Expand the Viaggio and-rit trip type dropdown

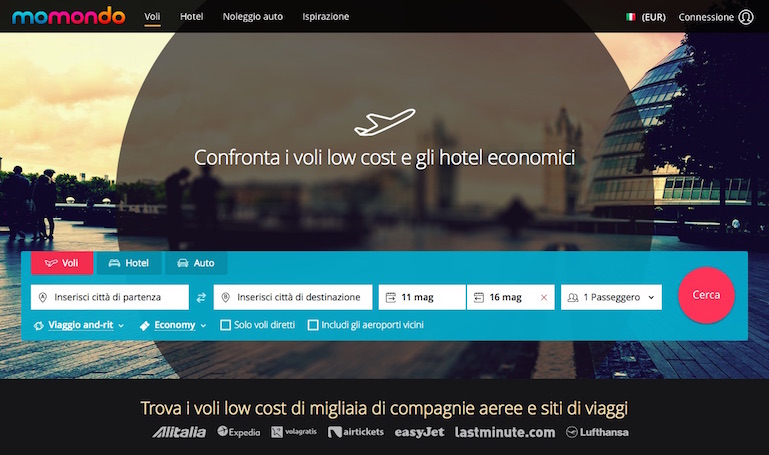click(x=80, y=325)
